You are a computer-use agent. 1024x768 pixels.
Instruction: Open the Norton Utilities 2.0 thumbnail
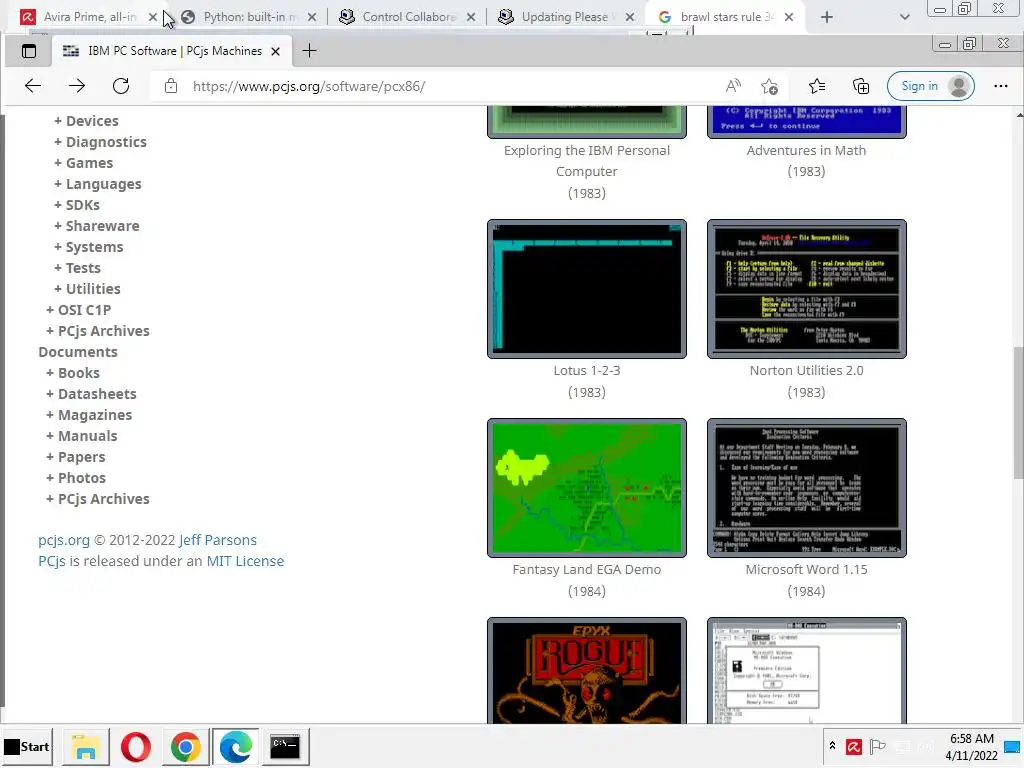point(807,289)
